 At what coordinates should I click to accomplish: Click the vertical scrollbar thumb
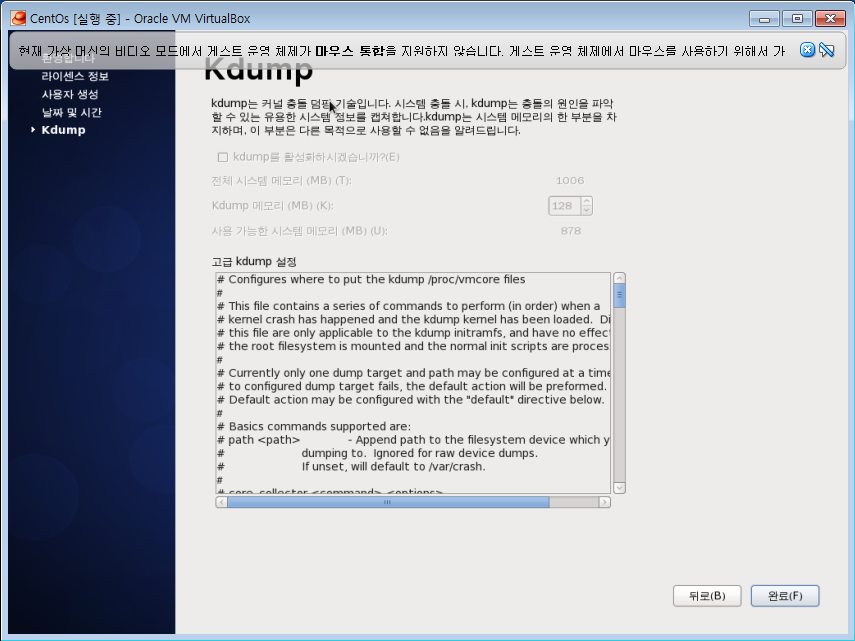(x=619, y=295)
